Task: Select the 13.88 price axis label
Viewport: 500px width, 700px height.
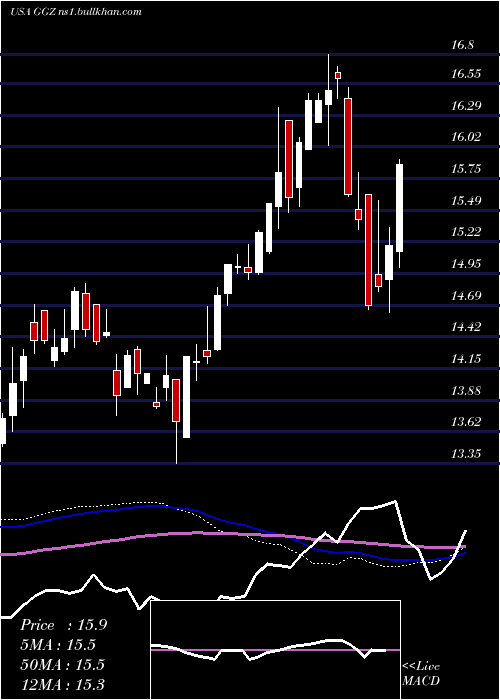Action: coord(466,391)
